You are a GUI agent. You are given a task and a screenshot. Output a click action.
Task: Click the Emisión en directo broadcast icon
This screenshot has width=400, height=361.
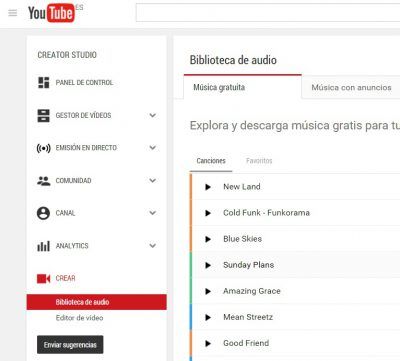click(x=44, y=148)
